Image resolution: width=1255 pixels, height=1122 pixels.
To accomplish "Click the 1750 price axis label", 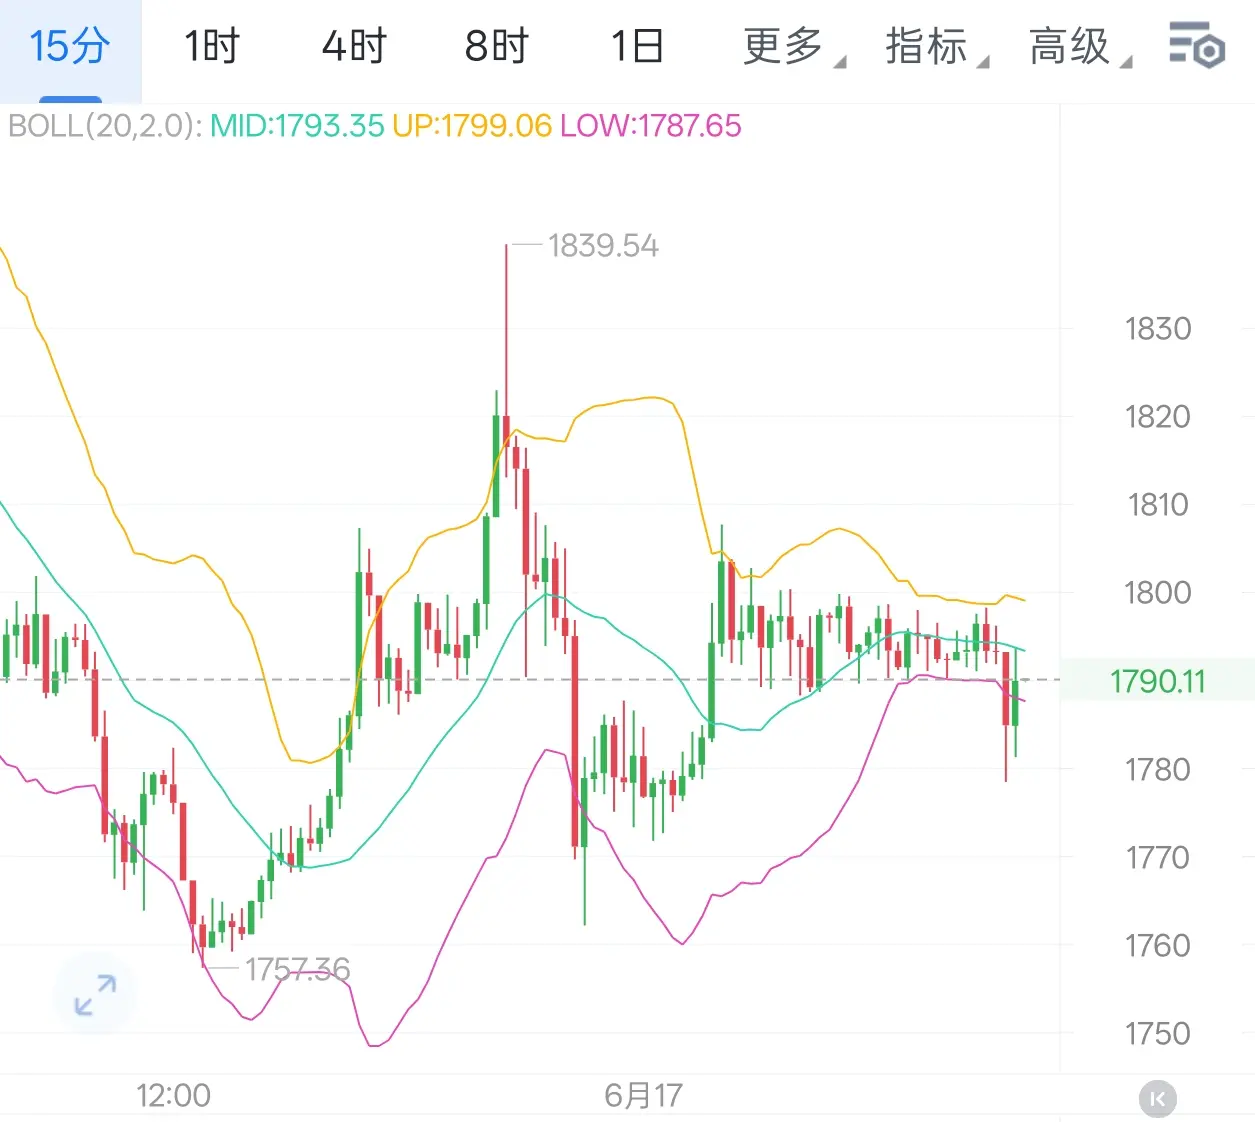I will [1158, 1033].
